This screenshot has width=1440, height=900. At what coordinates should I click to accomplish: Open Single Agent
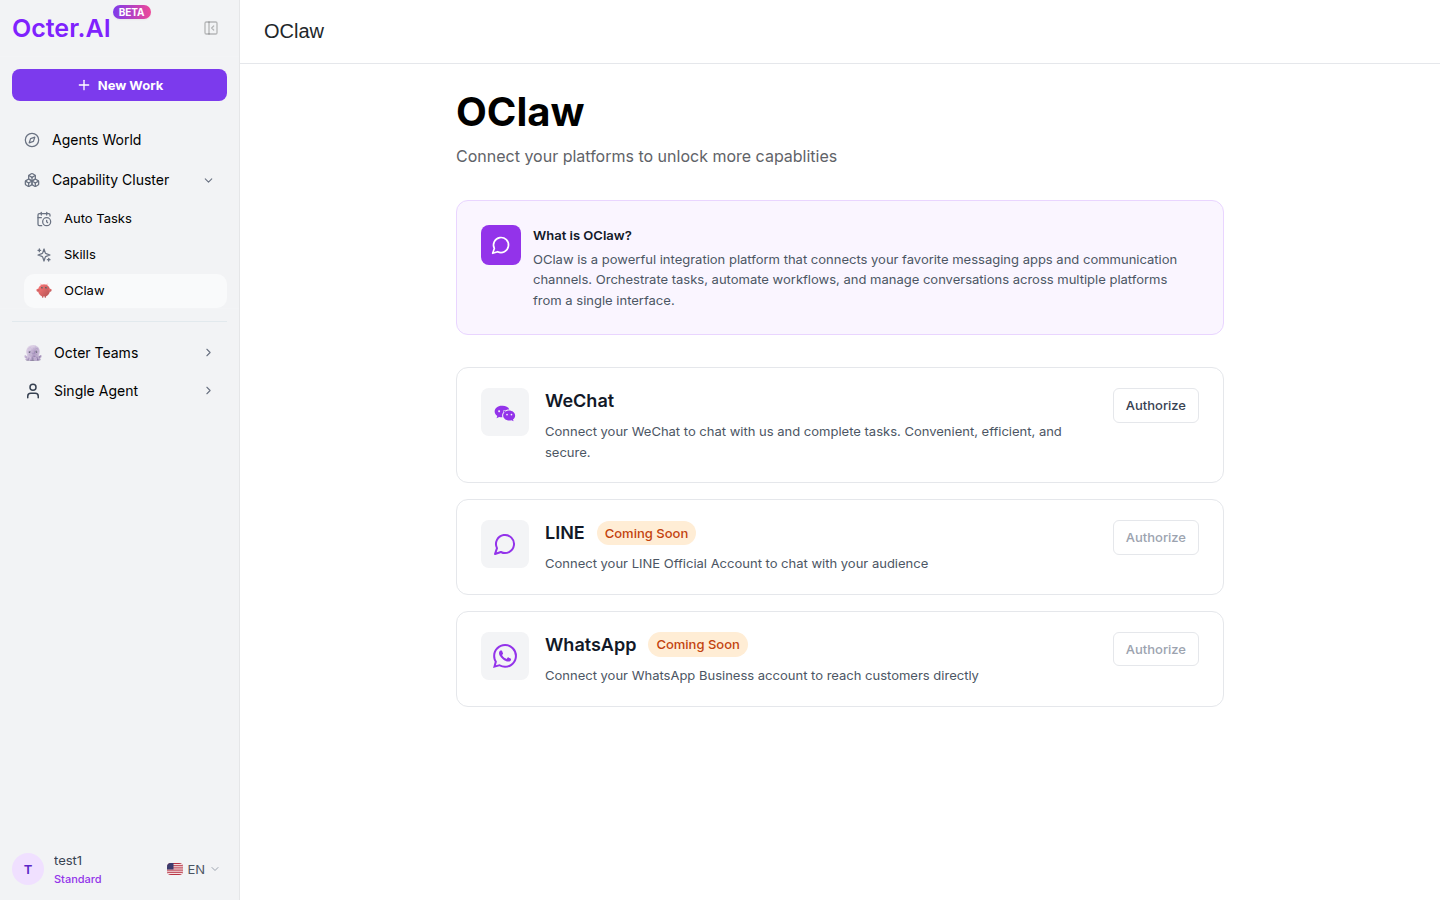point(119,391)
